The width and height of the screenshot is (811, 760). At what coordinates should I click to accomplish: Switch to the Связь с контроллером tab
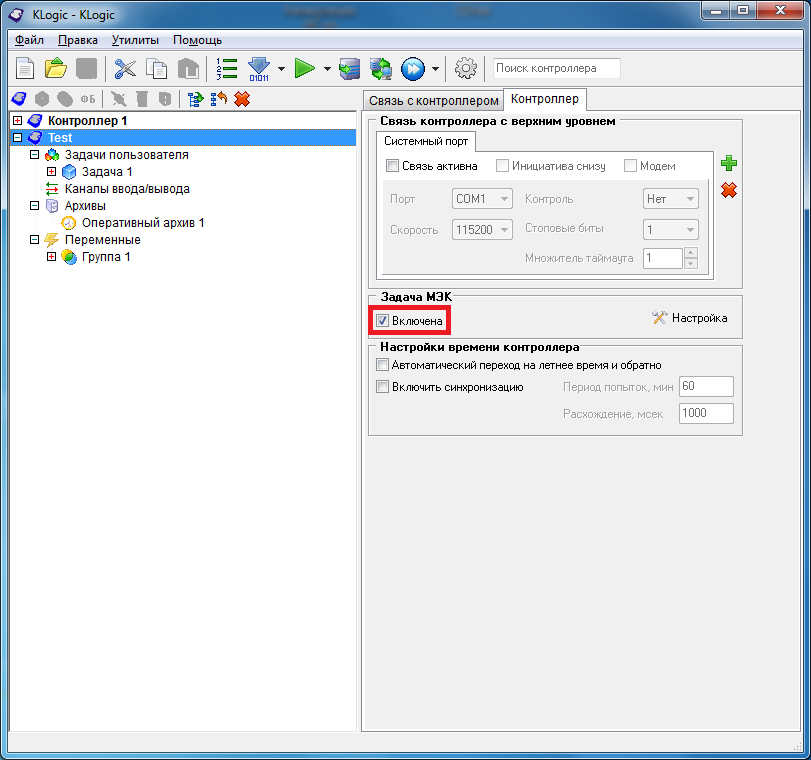click(x=434, y=100)
